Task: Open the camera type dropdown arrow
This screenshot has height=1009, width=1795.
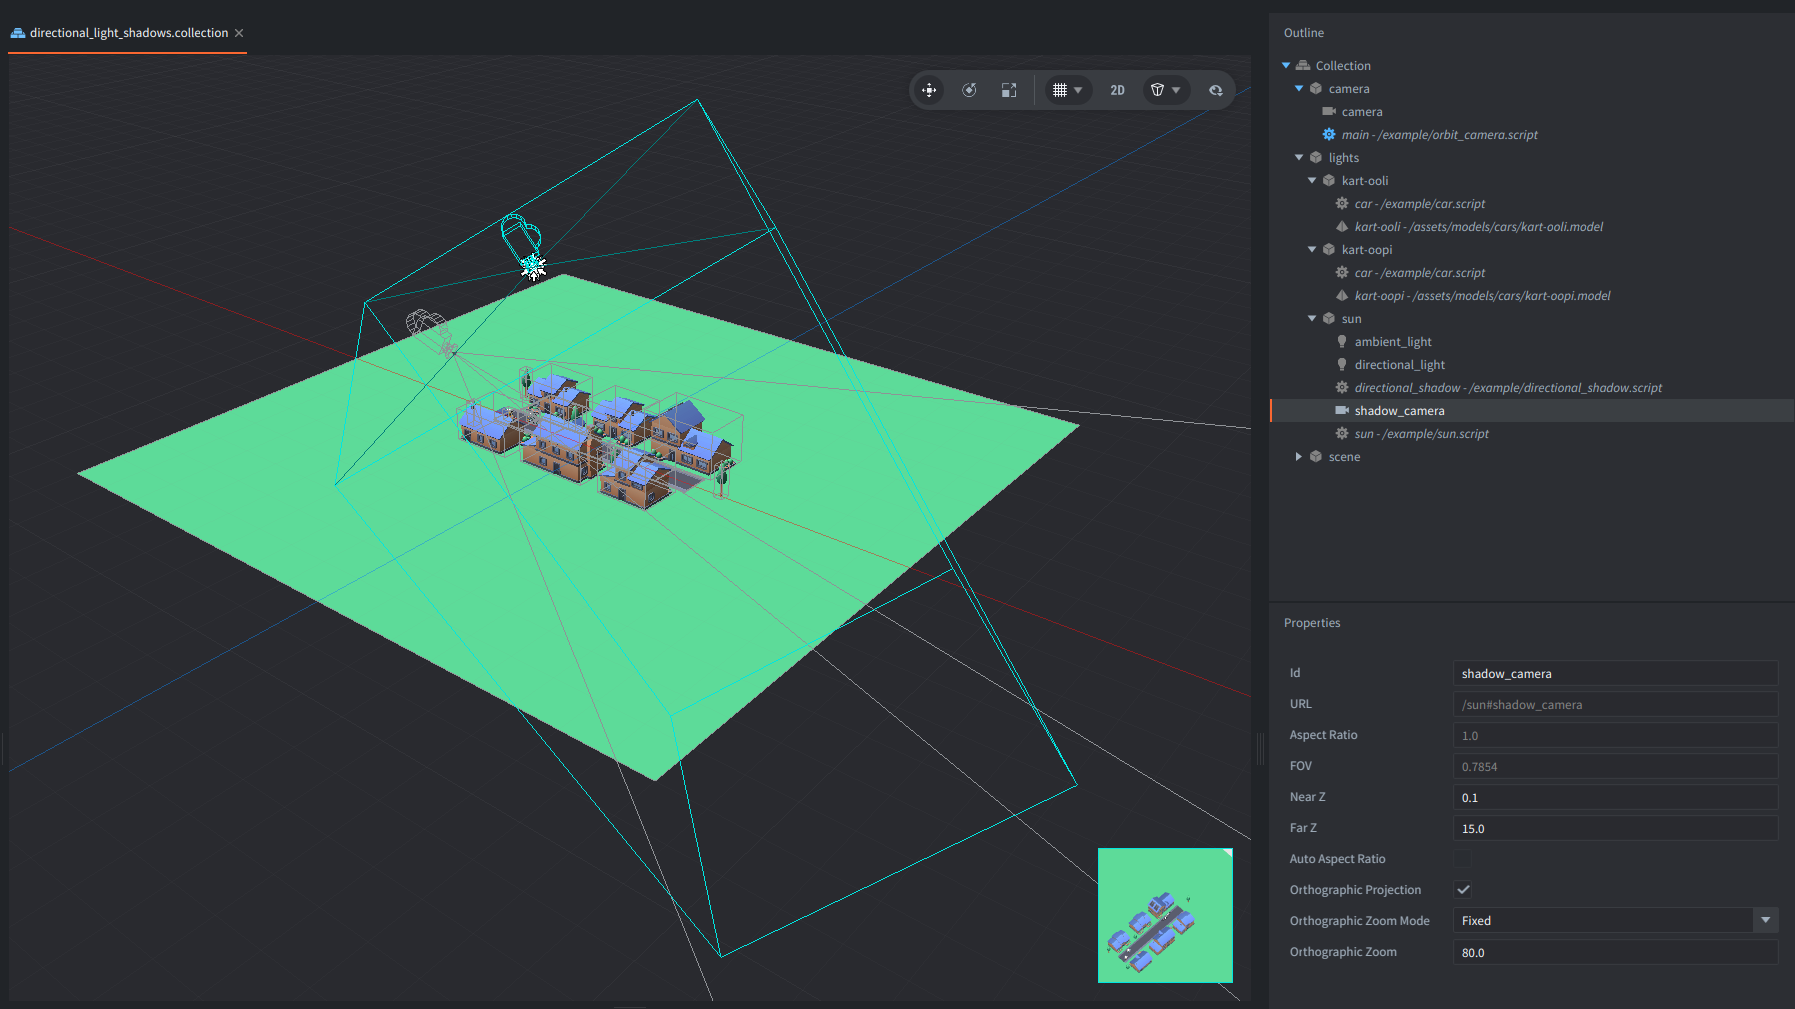Action: (1176, 90)
